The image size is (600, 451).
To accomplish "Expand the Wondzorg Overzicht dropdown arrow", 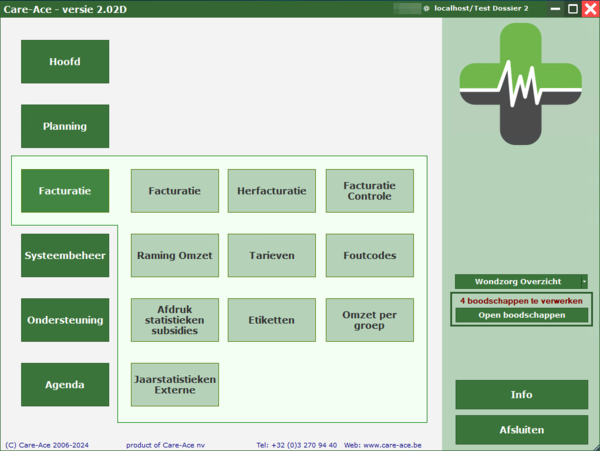I will click(584, 282).
